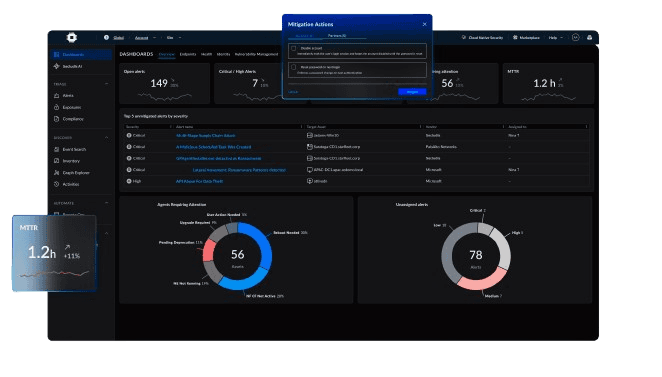
Task: Click asset icon in Lateral movement row
Action: 309,170
